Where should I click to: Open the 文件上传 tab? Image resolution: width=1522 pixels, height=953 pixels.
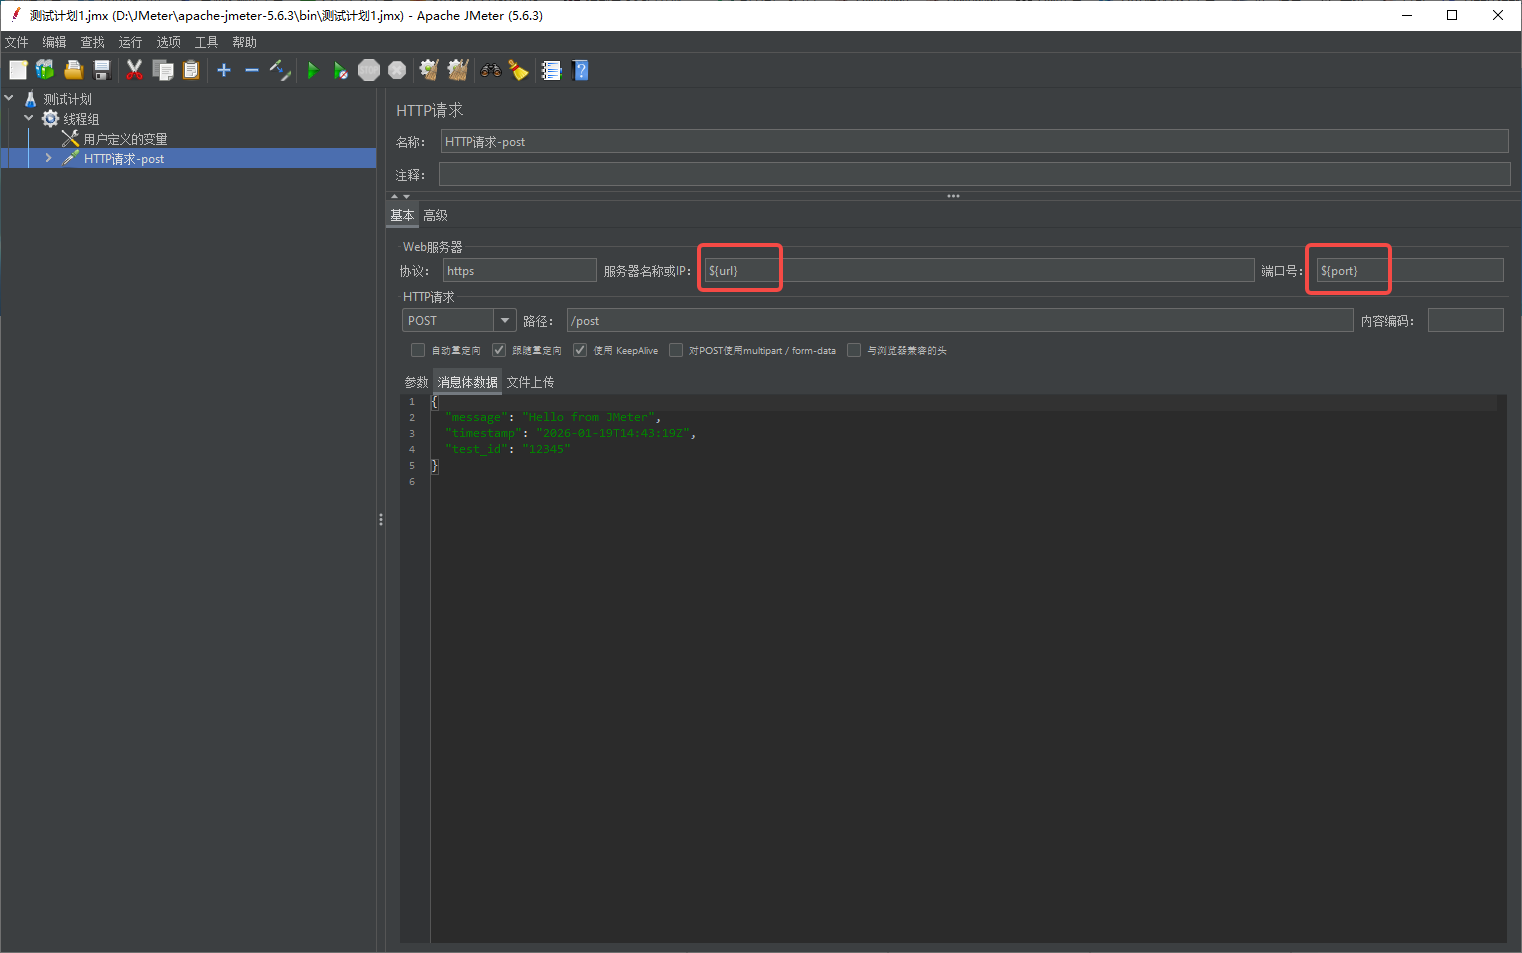530,382
